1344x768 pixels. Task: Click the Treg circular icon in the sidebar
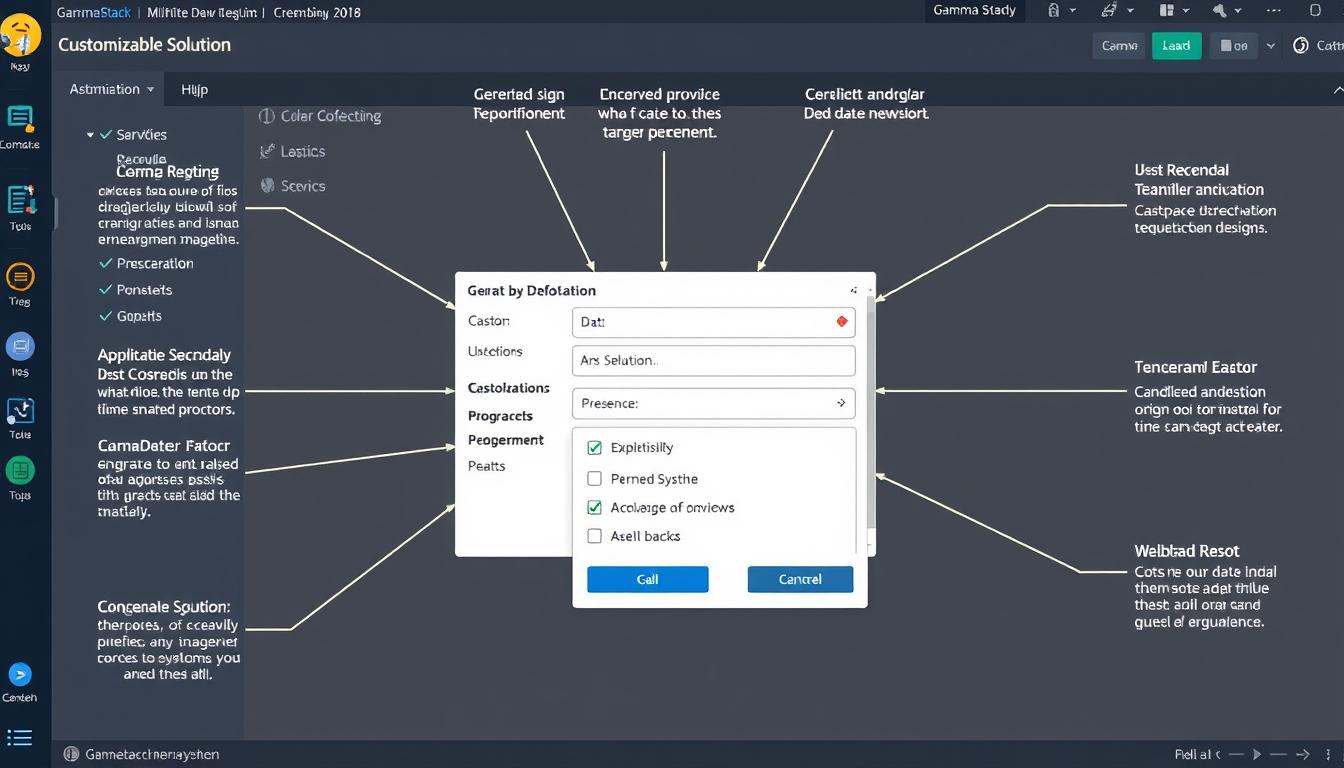pyautogui.click(x=21, y=277)
